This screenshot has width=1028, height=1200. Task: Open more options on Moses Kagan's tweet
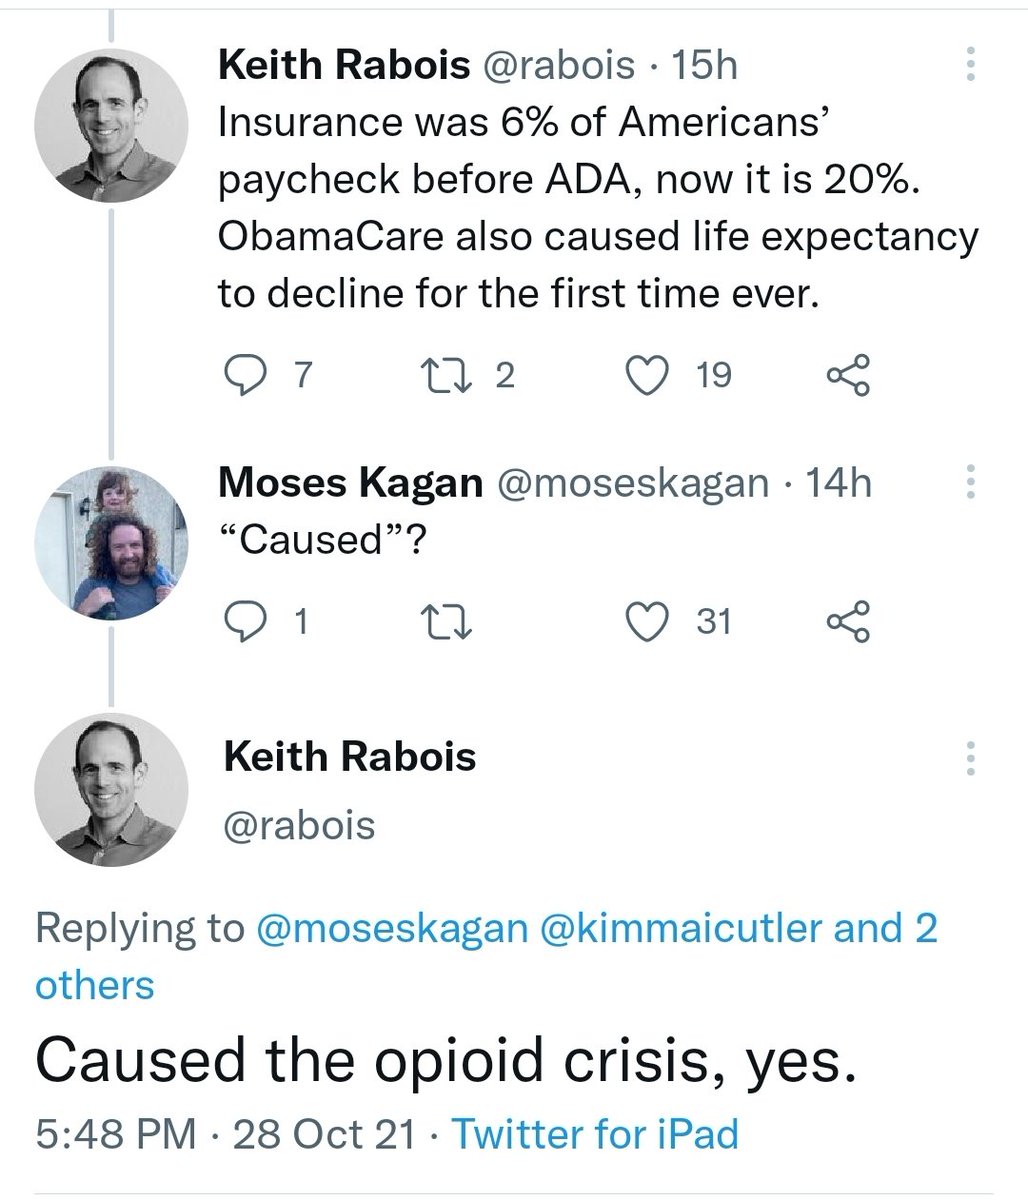click(968, 483)
